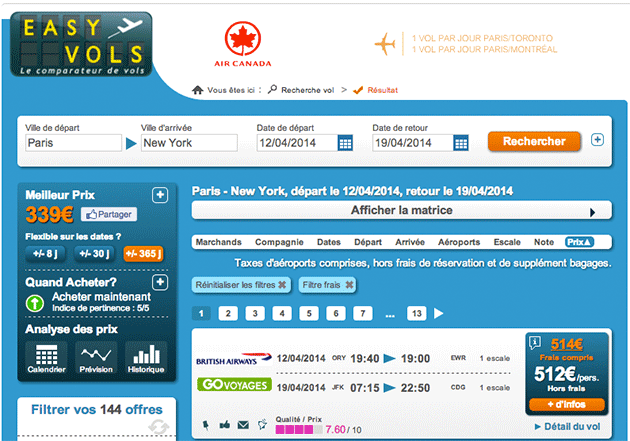Sort results by Arrivée
This screenshot has width=630, height=441.
pos(410,242)
